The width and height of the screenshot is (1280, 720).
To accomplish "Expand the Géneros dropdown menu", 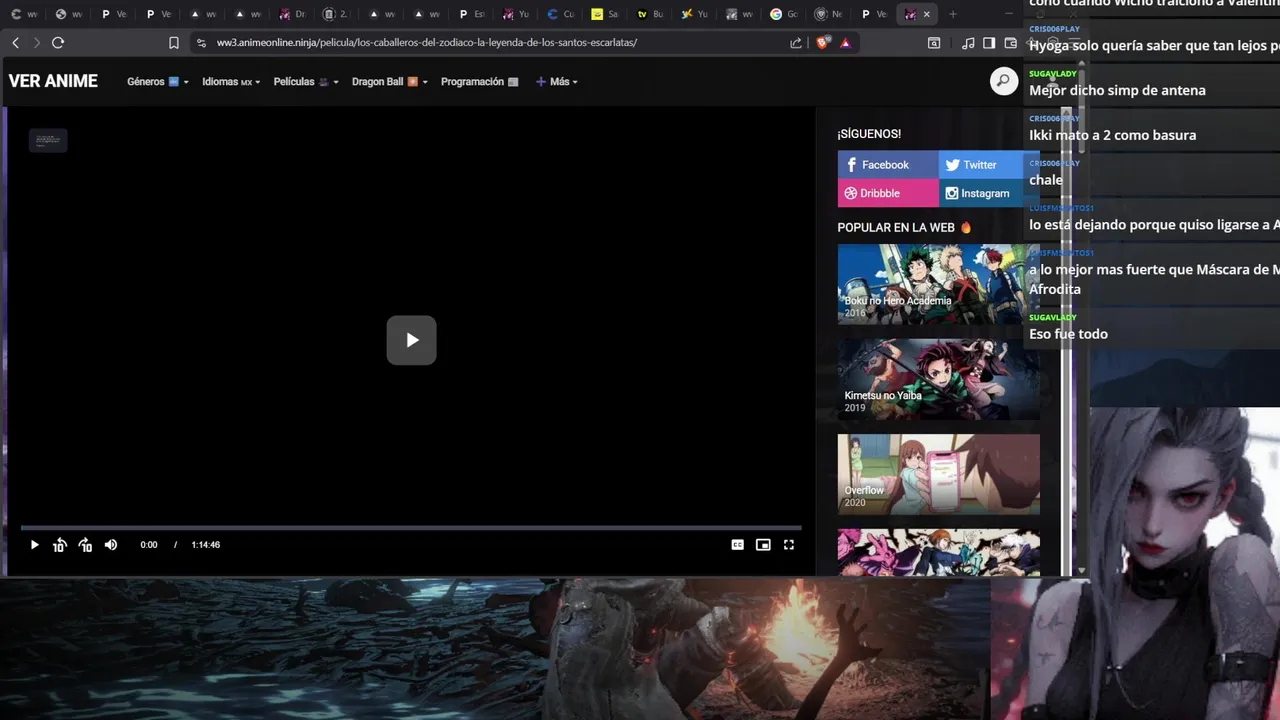I will (x=158, y=82).
